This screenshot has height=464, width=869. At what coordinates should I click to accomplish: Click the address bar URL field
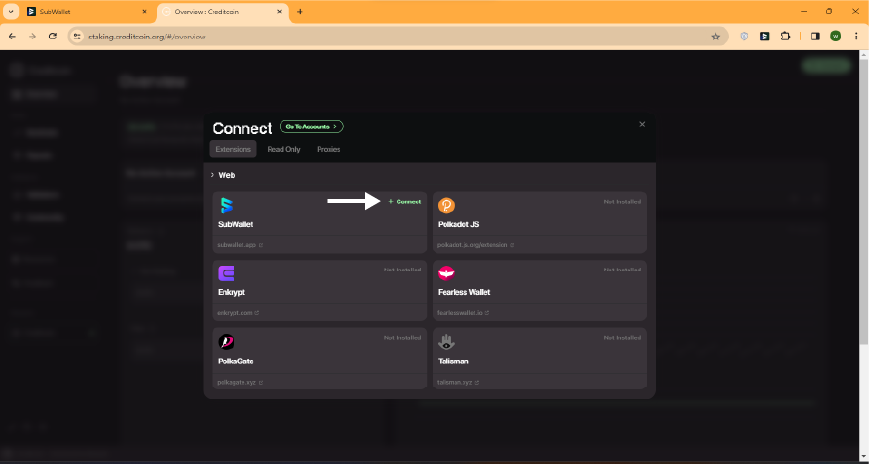388,37
